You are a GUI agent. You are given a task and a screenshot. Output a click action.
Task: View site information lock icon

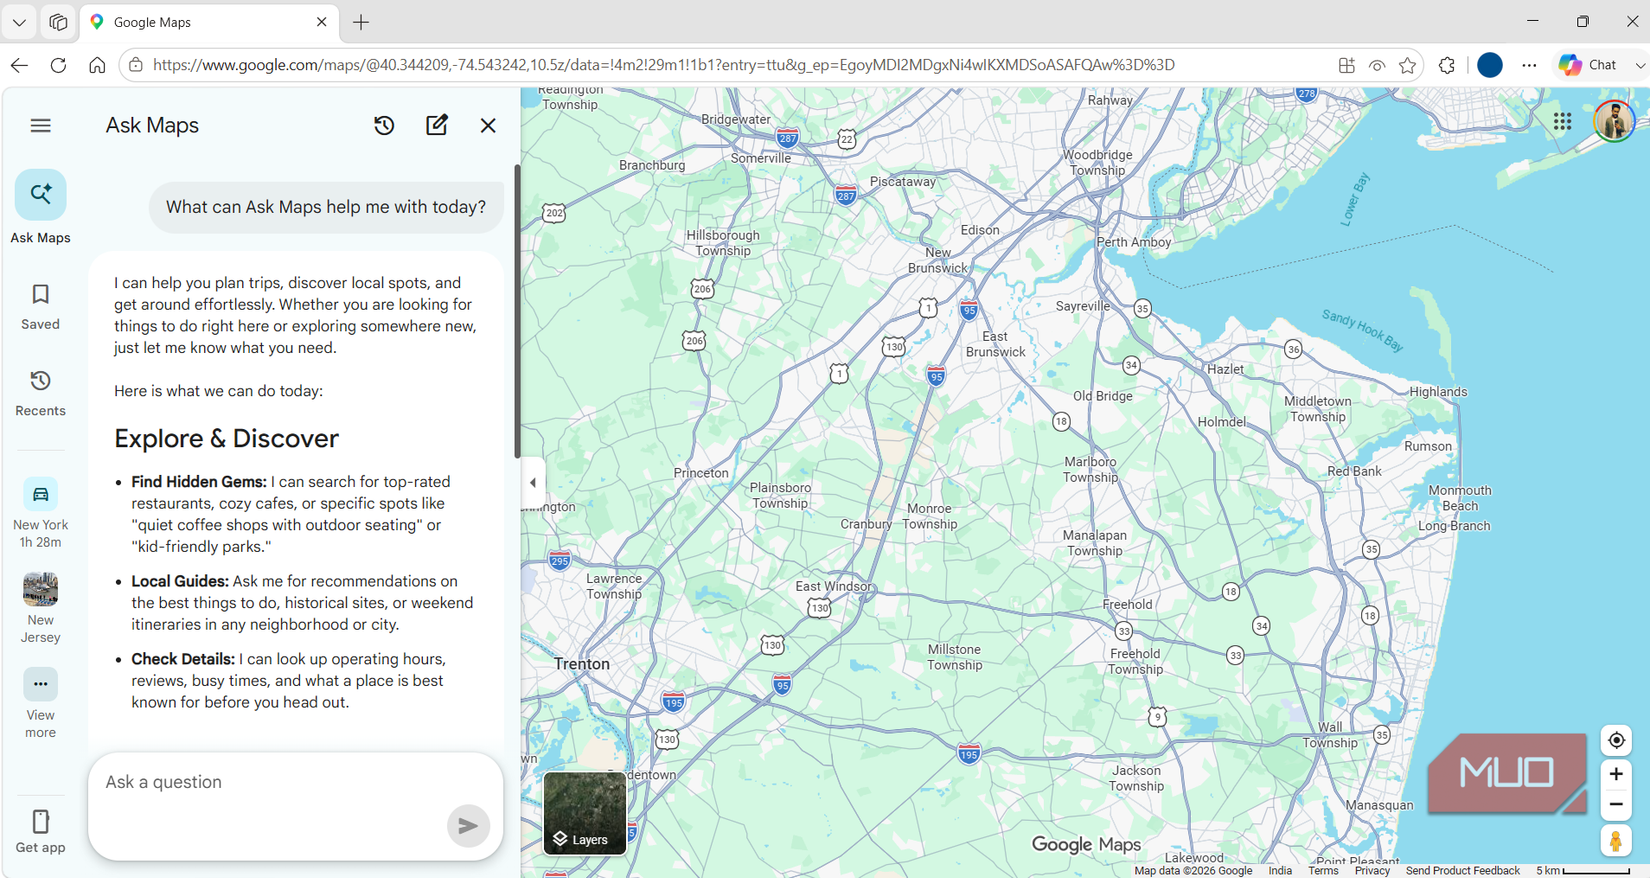136,65
